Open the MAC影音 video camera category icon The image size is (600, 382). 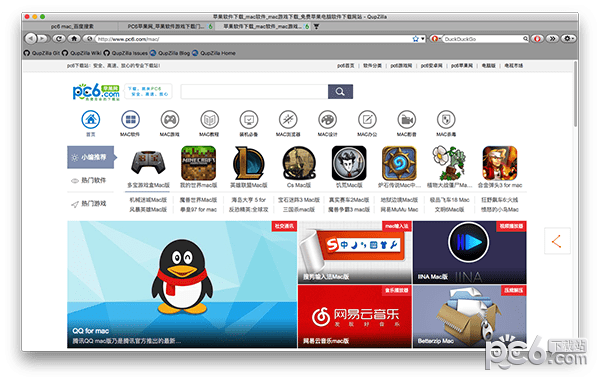point(407,120)
